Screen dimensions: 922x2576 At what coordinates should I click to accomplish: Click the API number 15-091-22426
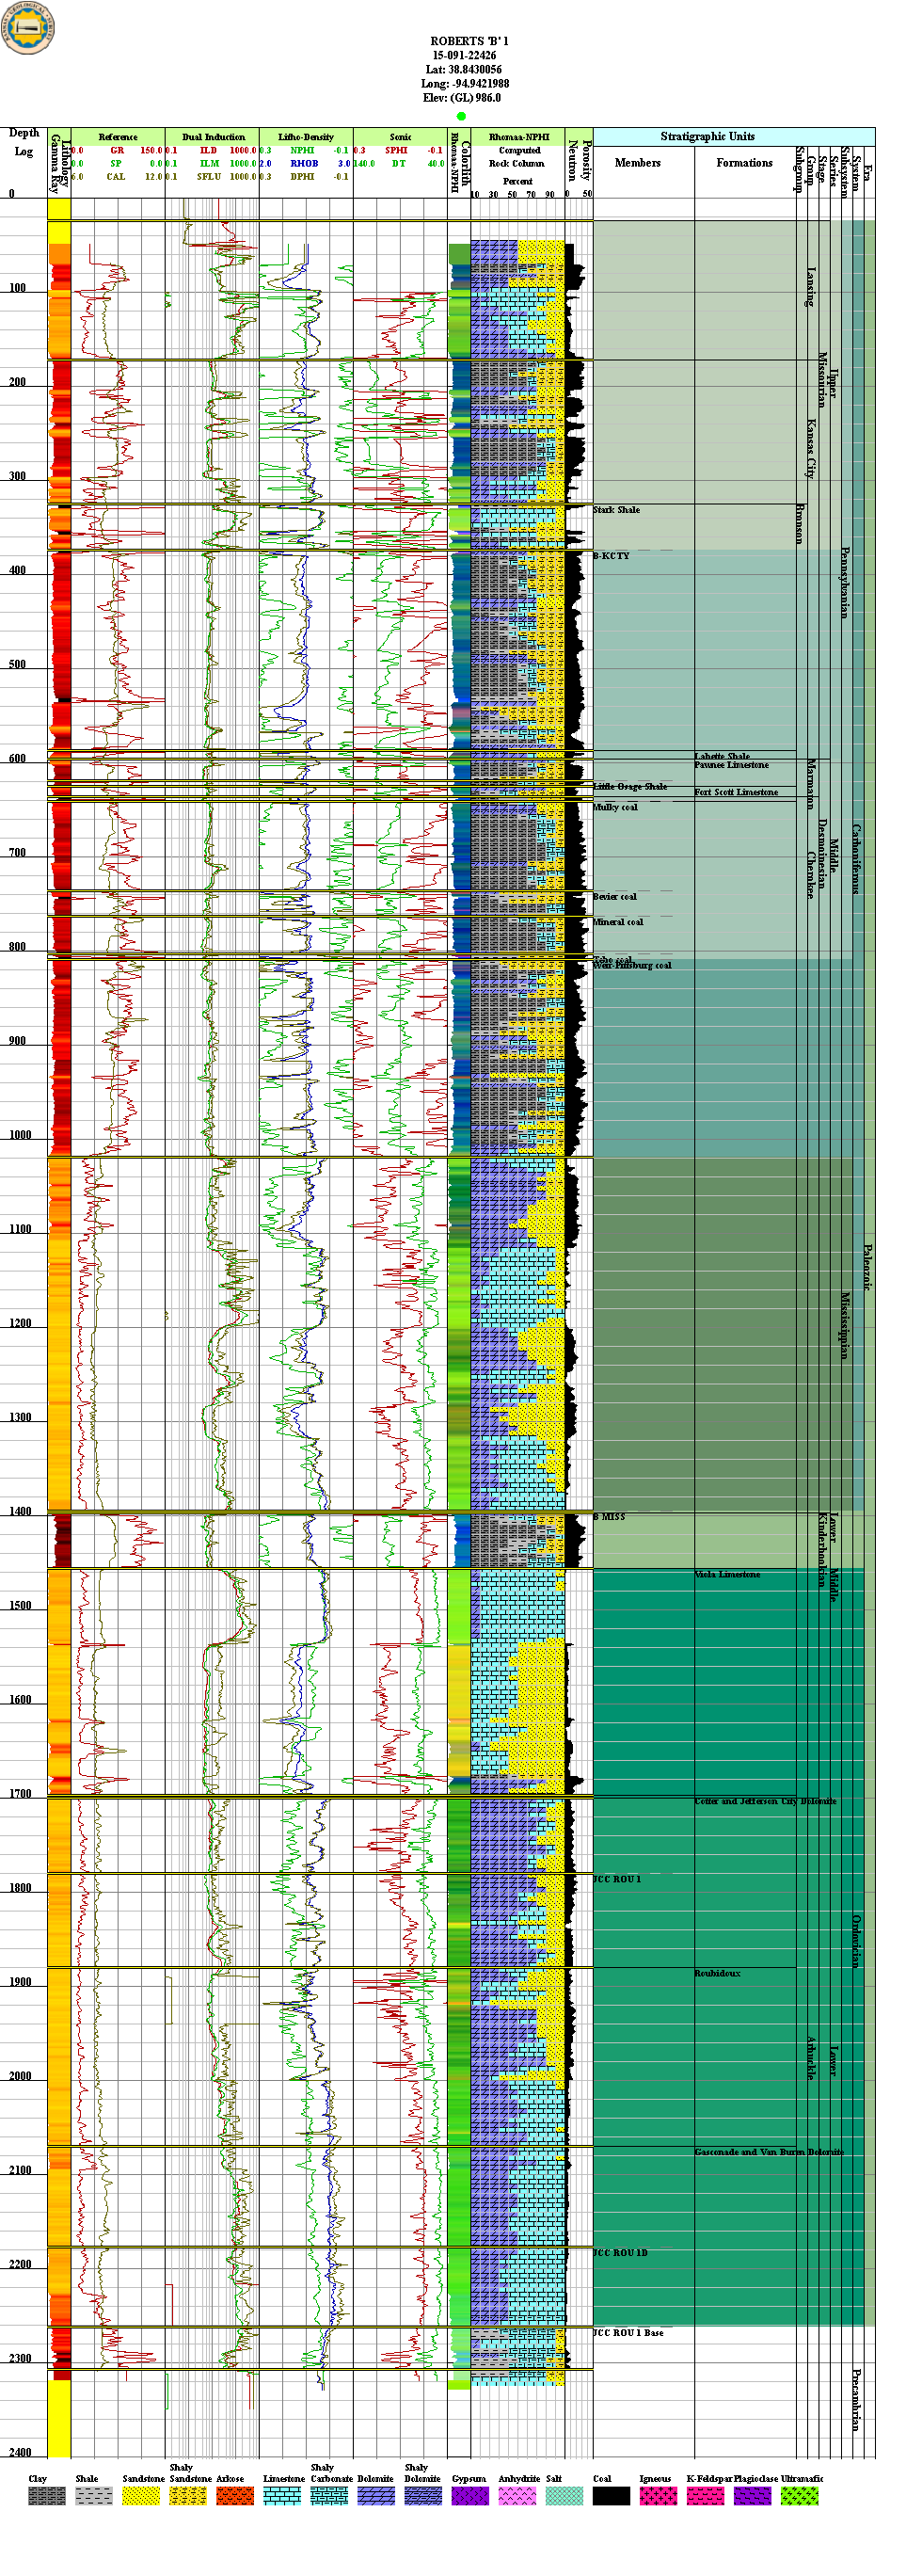[x=464, y=56]
